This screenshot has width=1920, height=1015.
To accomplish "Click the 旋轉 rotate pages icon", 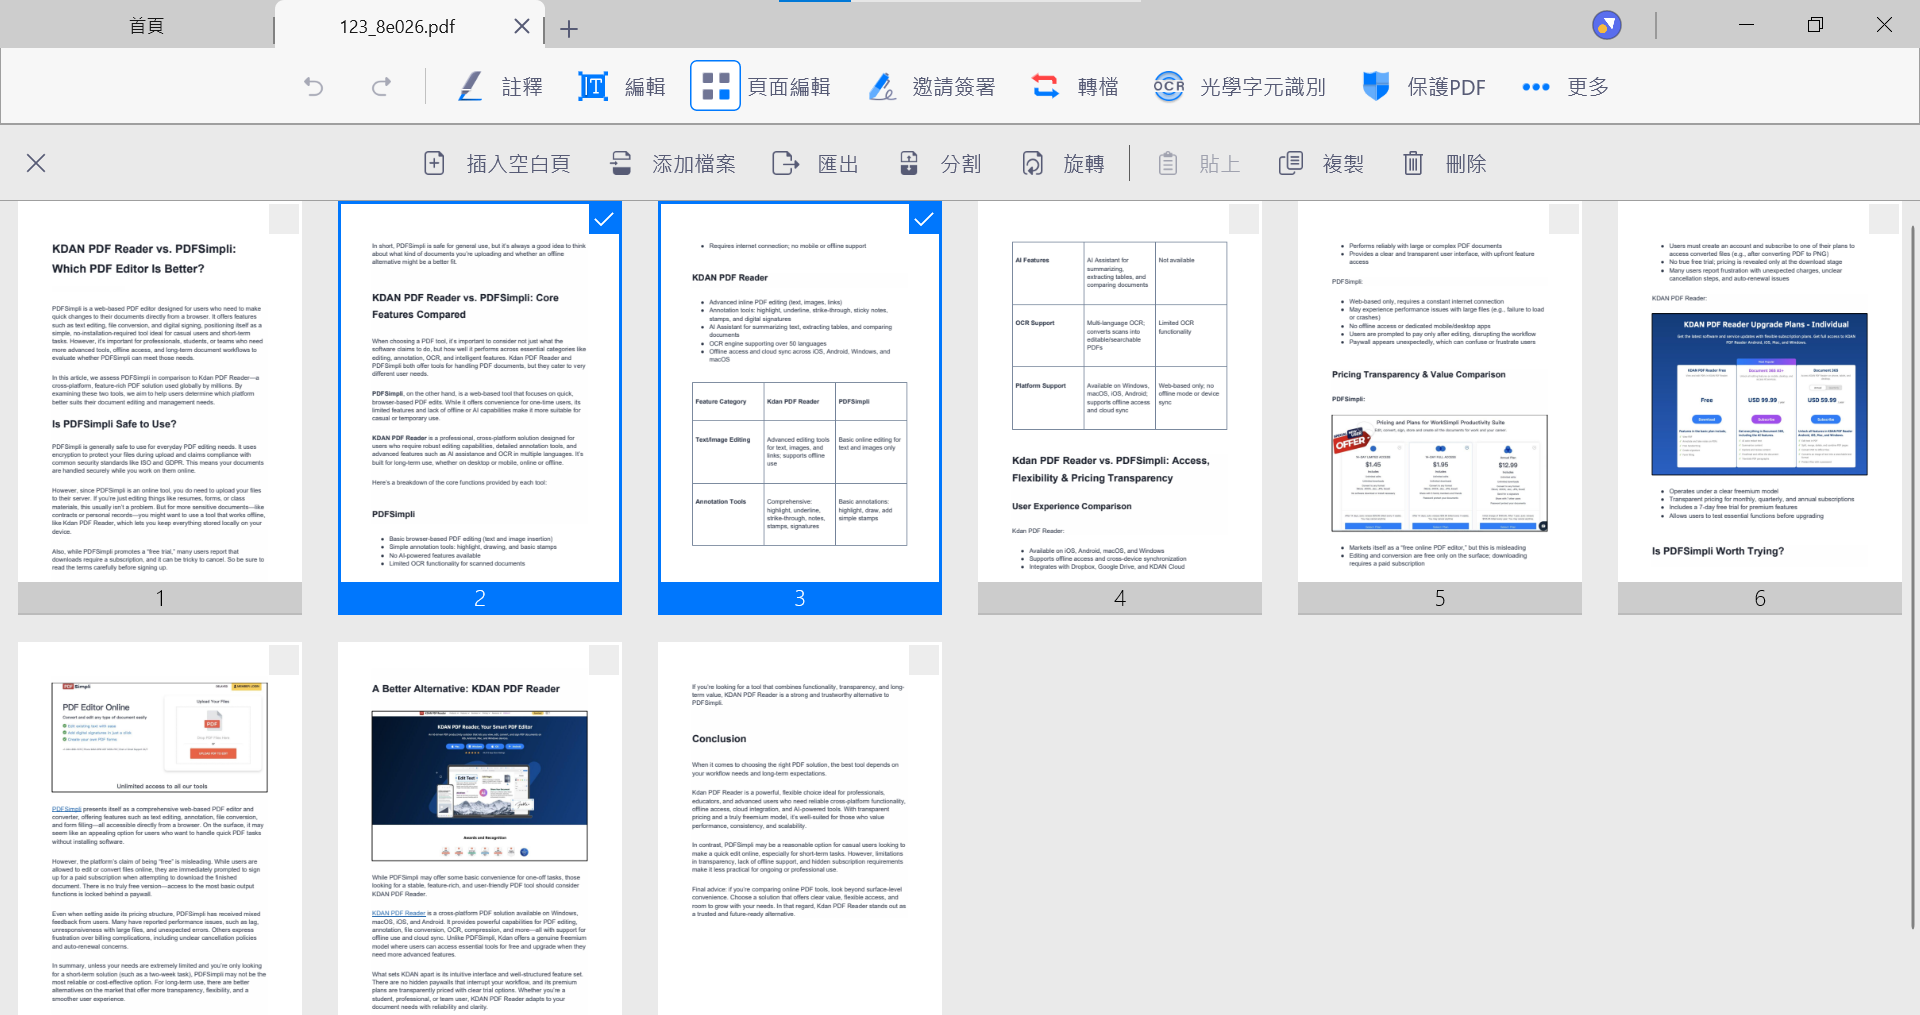I will pyautogui.click(x=1033, y=164).
